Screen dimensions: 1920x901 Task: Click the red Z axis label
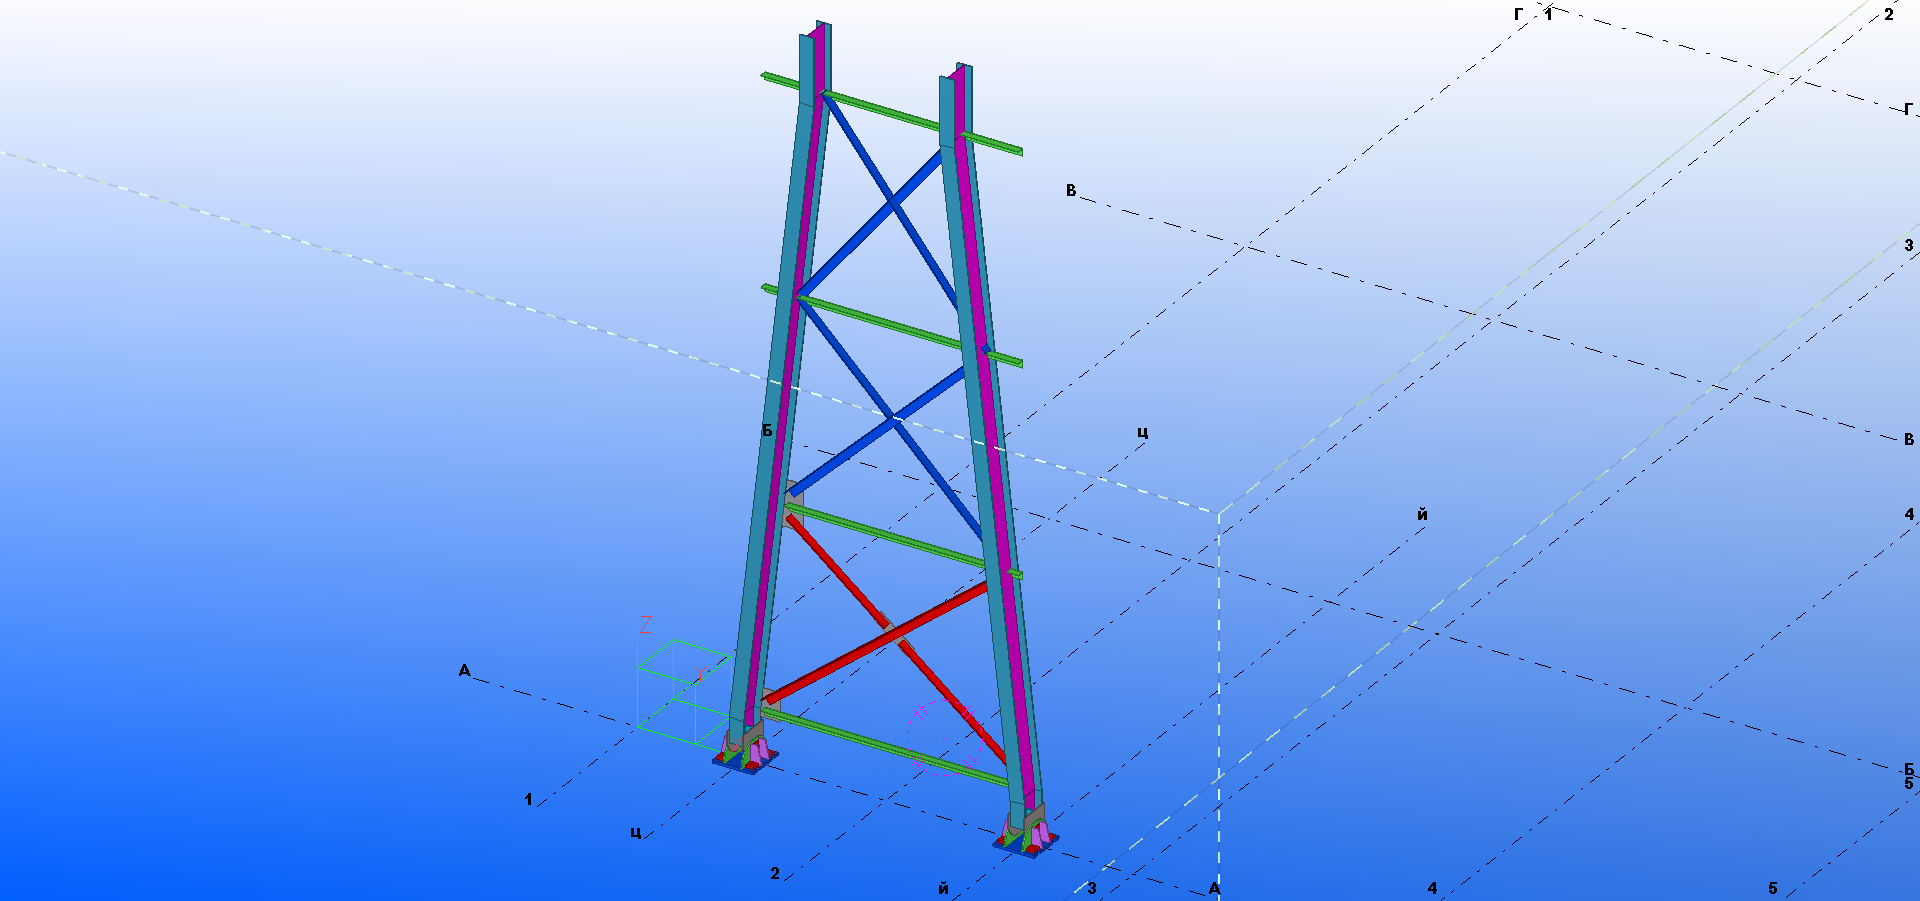(x=645, y=625)
